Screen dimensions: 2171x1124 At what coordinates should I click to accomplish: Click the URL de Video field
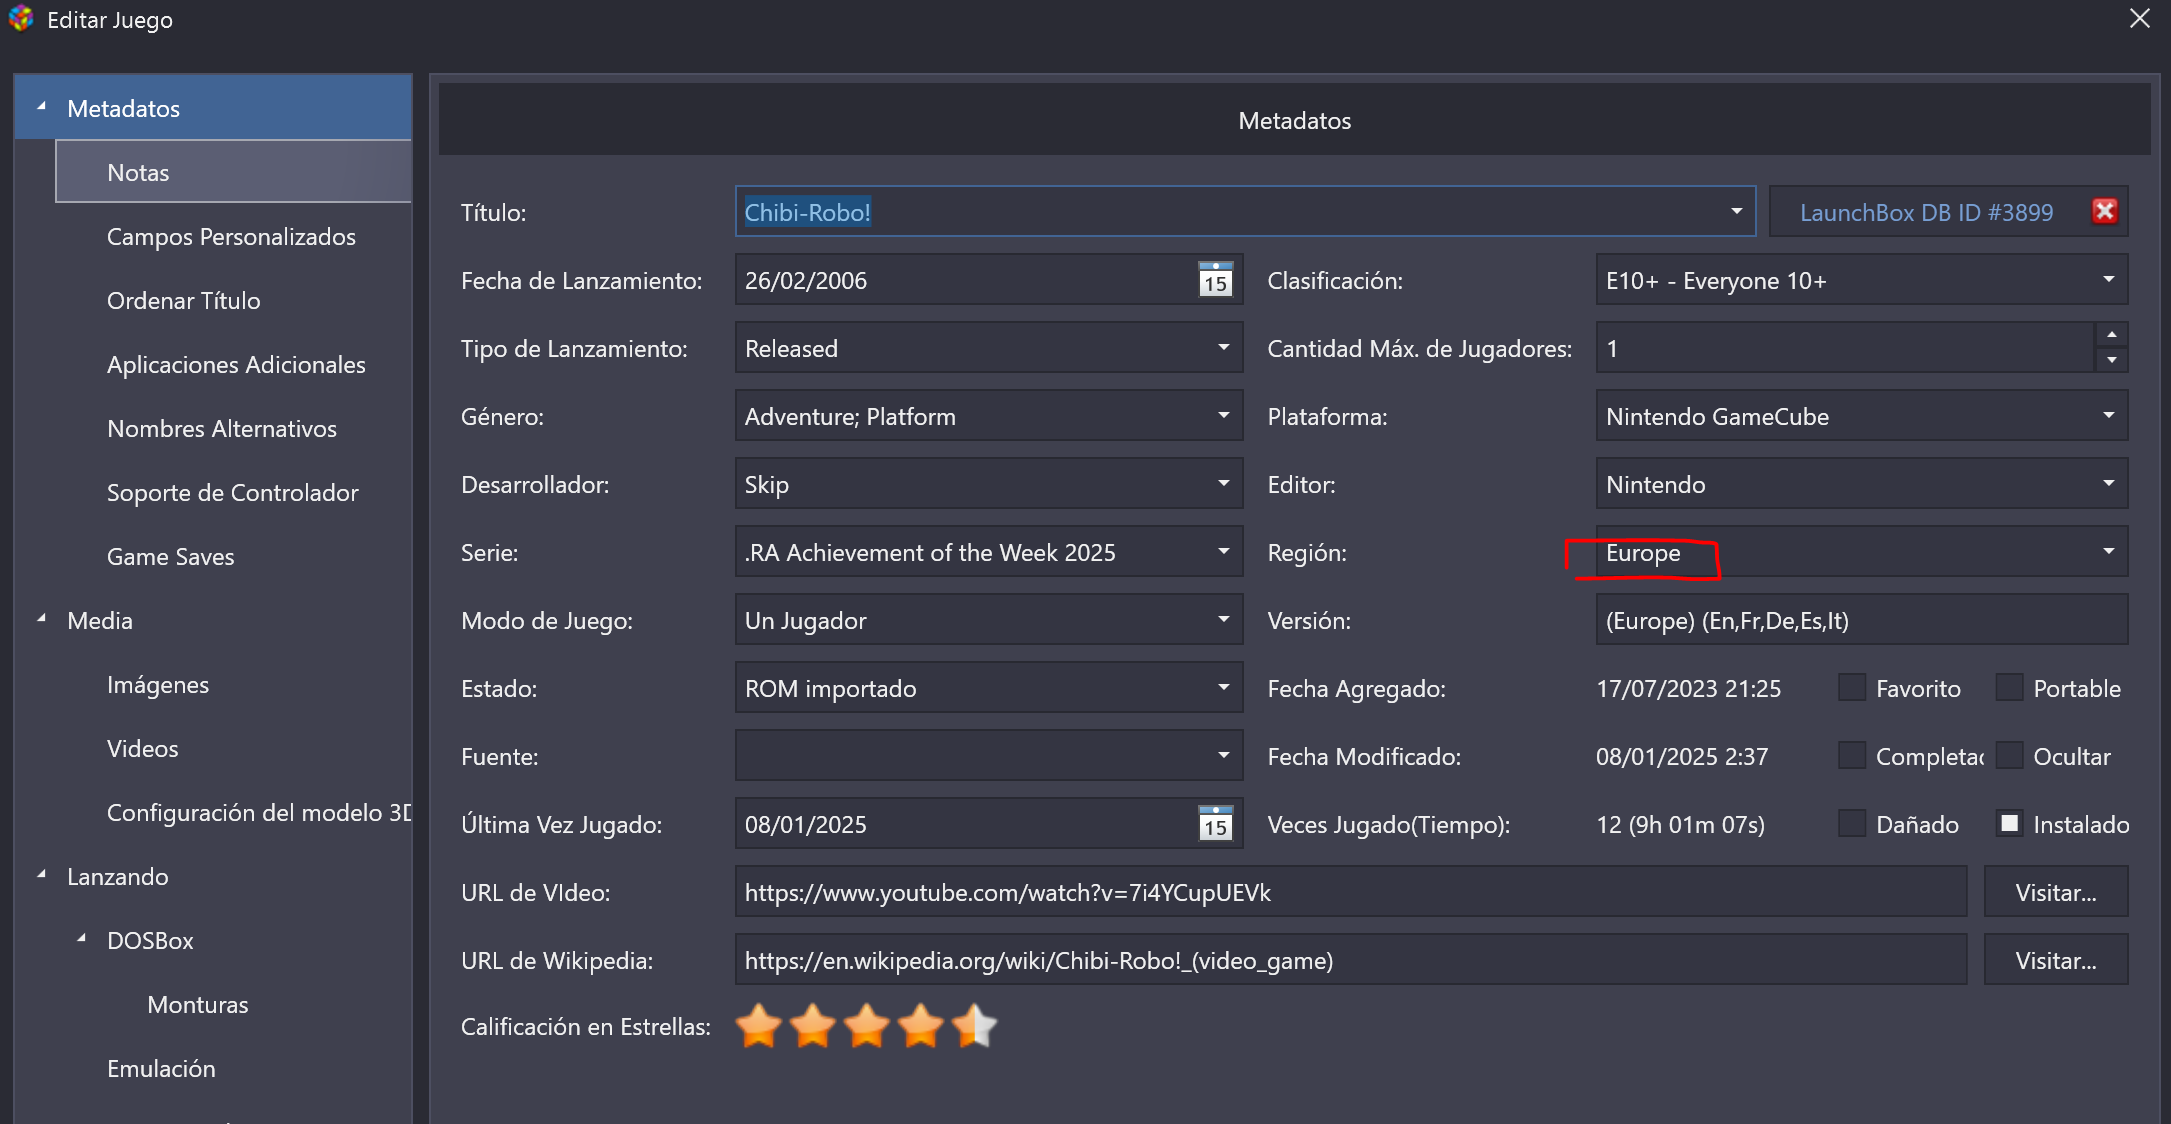[1351, 892]
